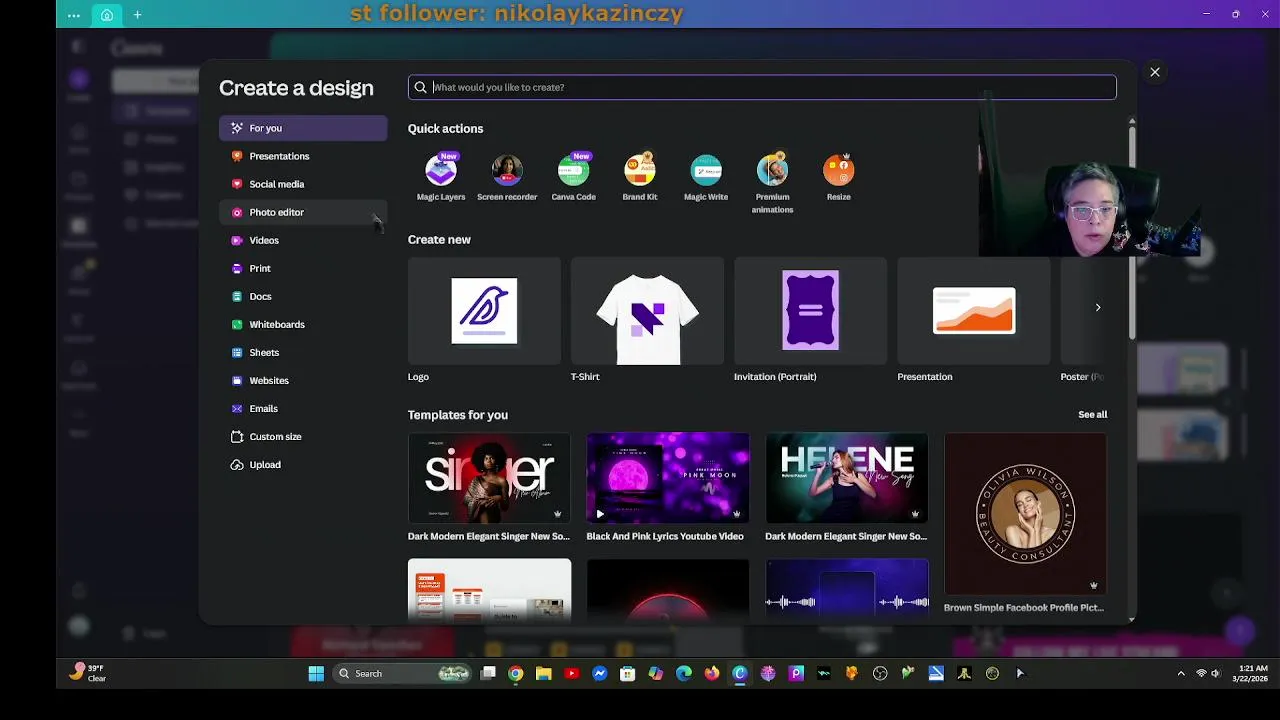
Task: Open Copilot from the taskbar
Action: tap(655, 673)
